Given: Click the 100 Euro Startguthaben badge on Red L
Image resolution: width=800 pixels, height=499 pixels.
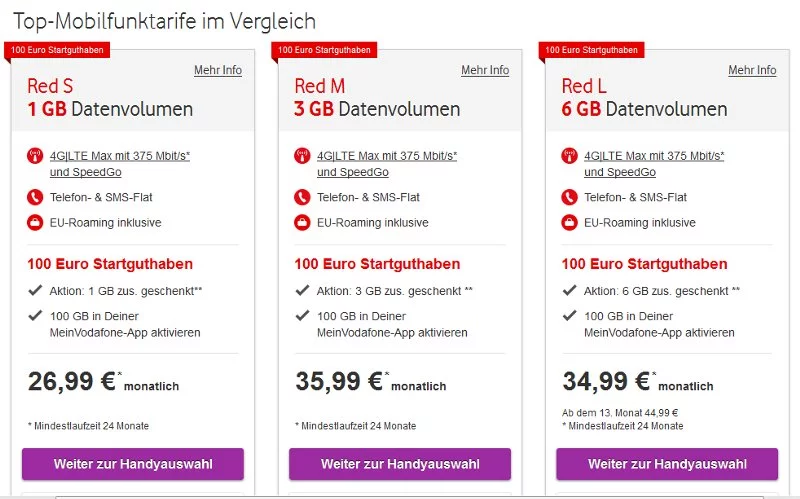Looking at the screenshot, I should [x=589, y=49].
